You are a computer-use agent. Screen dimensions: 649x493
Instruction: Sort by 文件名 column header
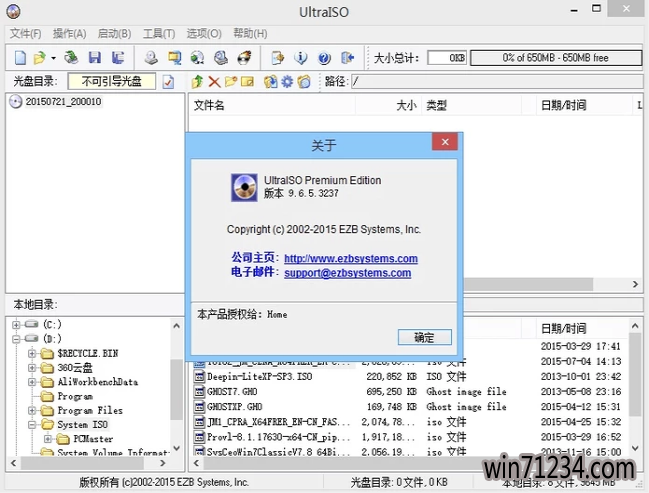click(x=272, y=105)
